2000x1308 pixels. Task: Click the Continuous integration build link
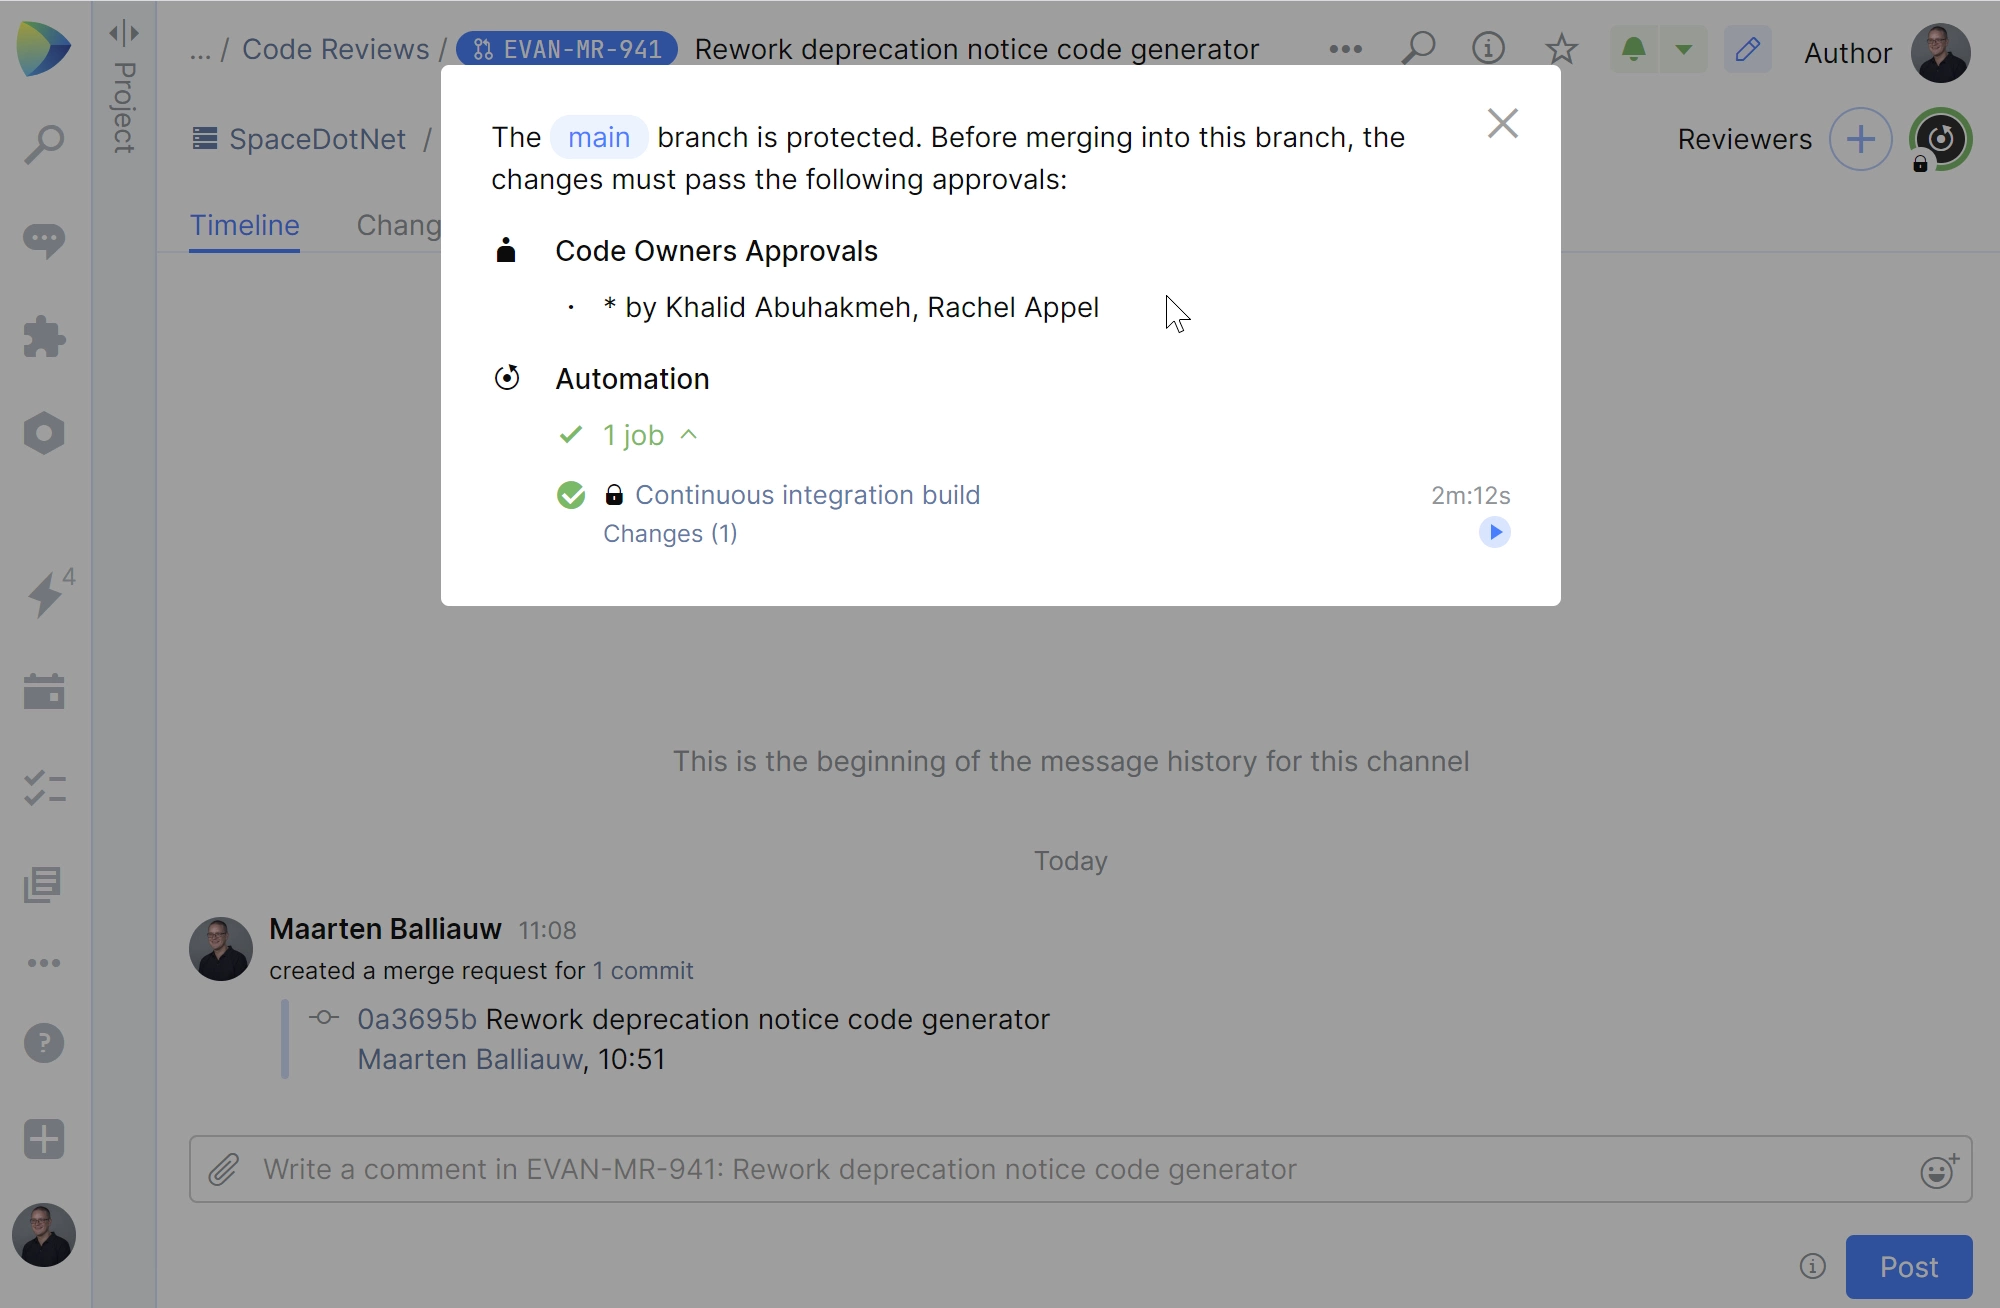coord(807,495)
